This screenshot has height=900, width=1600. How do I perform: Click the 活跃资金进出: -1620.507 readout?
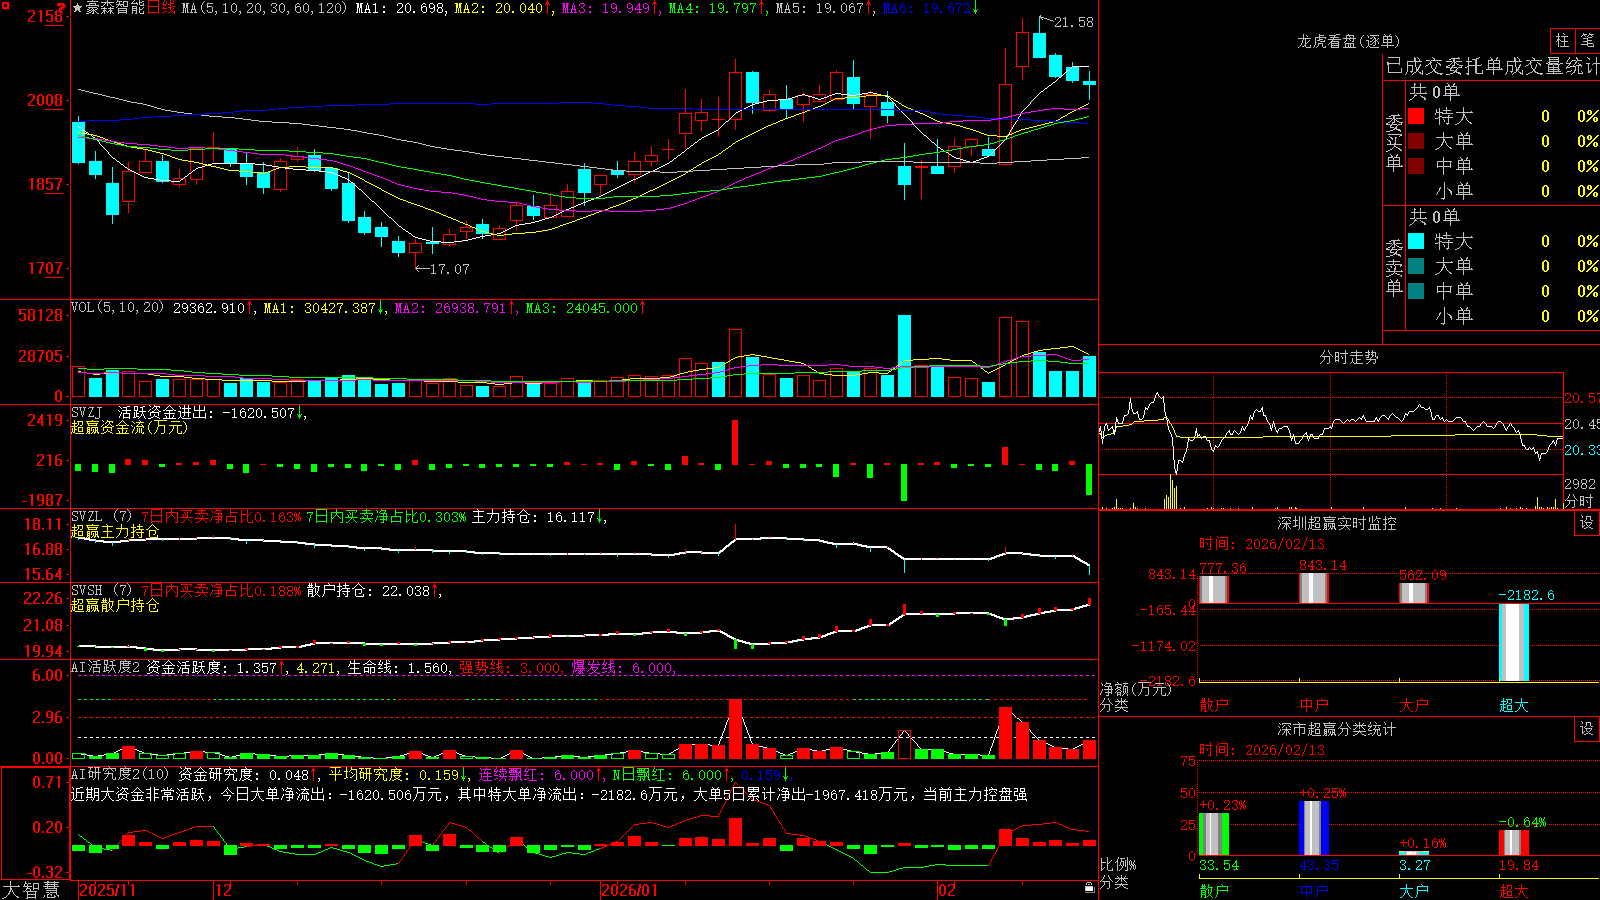[207, 412]
